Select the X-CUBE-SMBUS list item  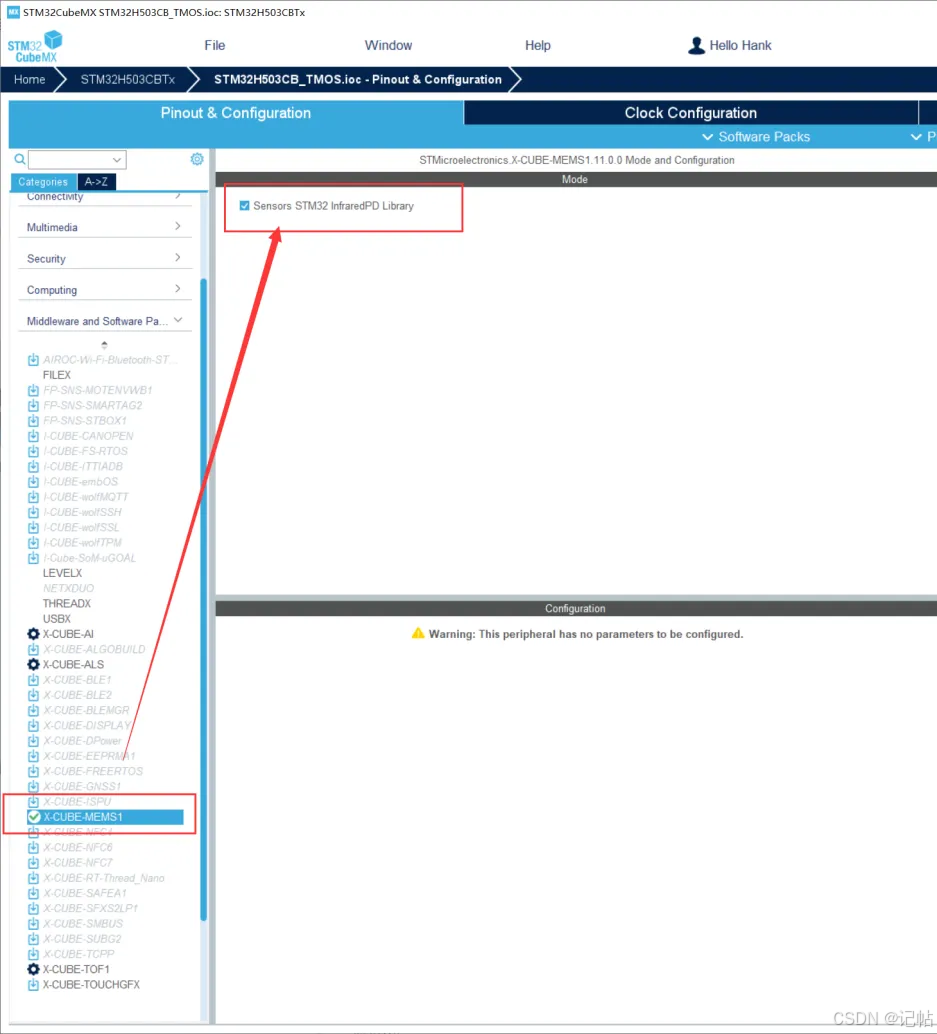83,923
